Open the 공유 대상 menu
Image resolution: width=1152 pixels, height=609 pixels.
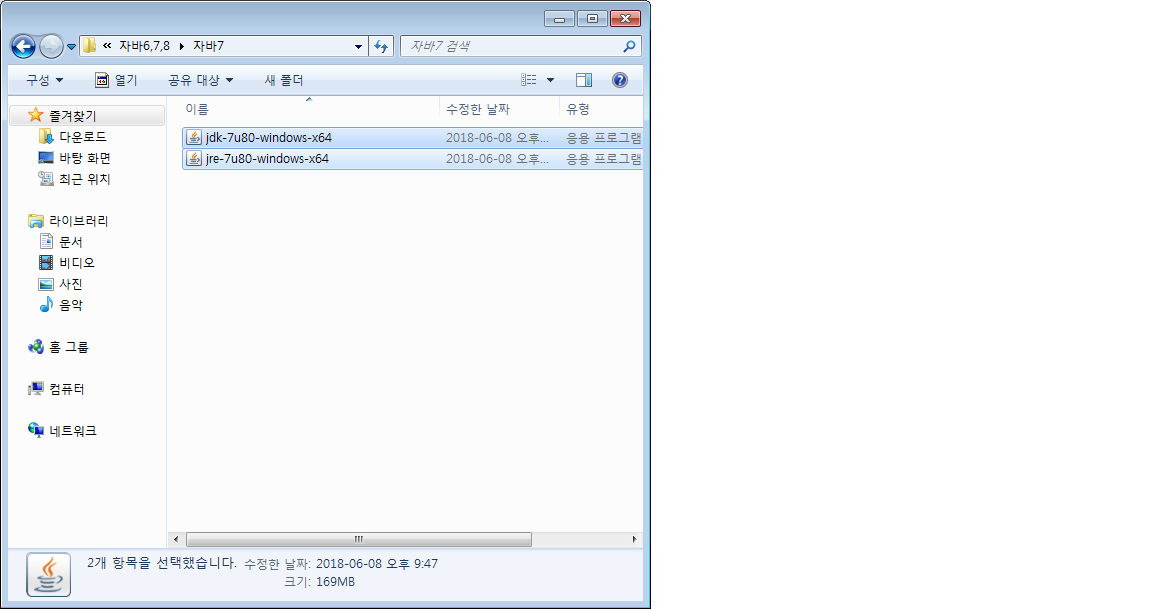click(x=200, y=80)
